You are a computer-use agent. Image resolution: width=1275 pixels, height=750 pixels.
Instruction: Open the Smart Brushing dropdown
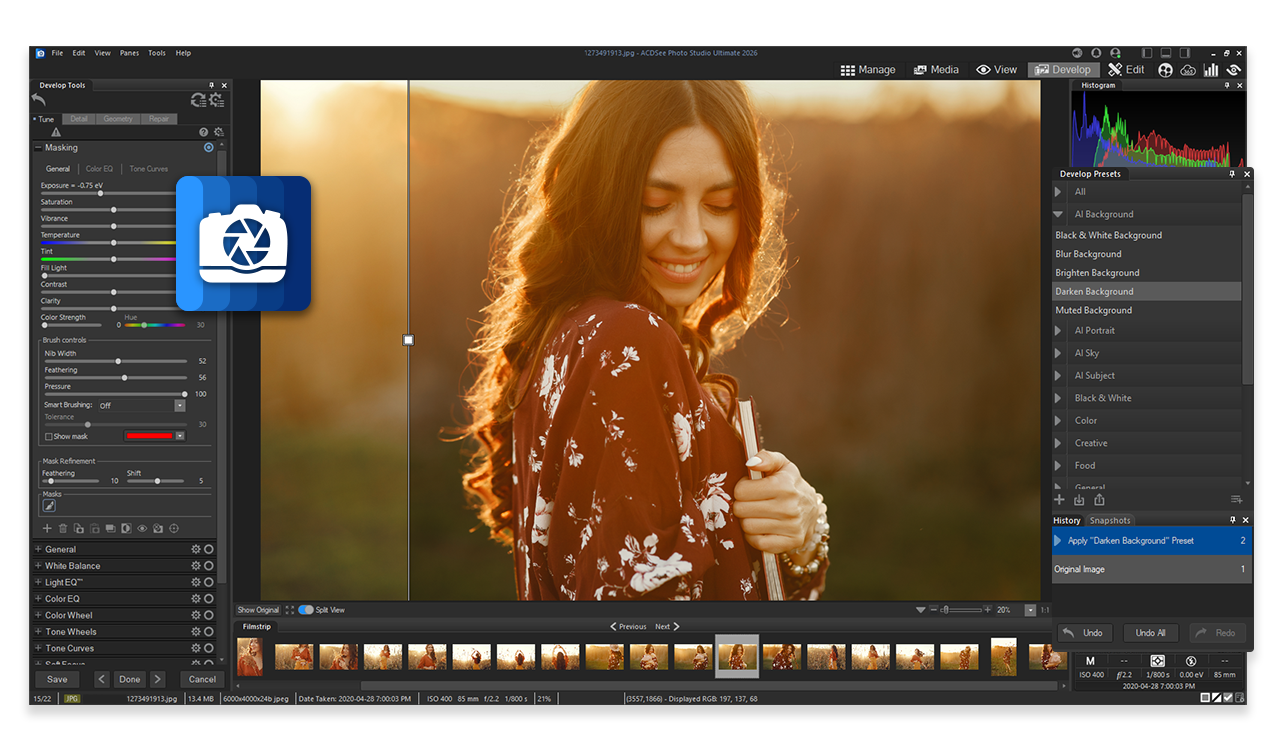point(180,406)
